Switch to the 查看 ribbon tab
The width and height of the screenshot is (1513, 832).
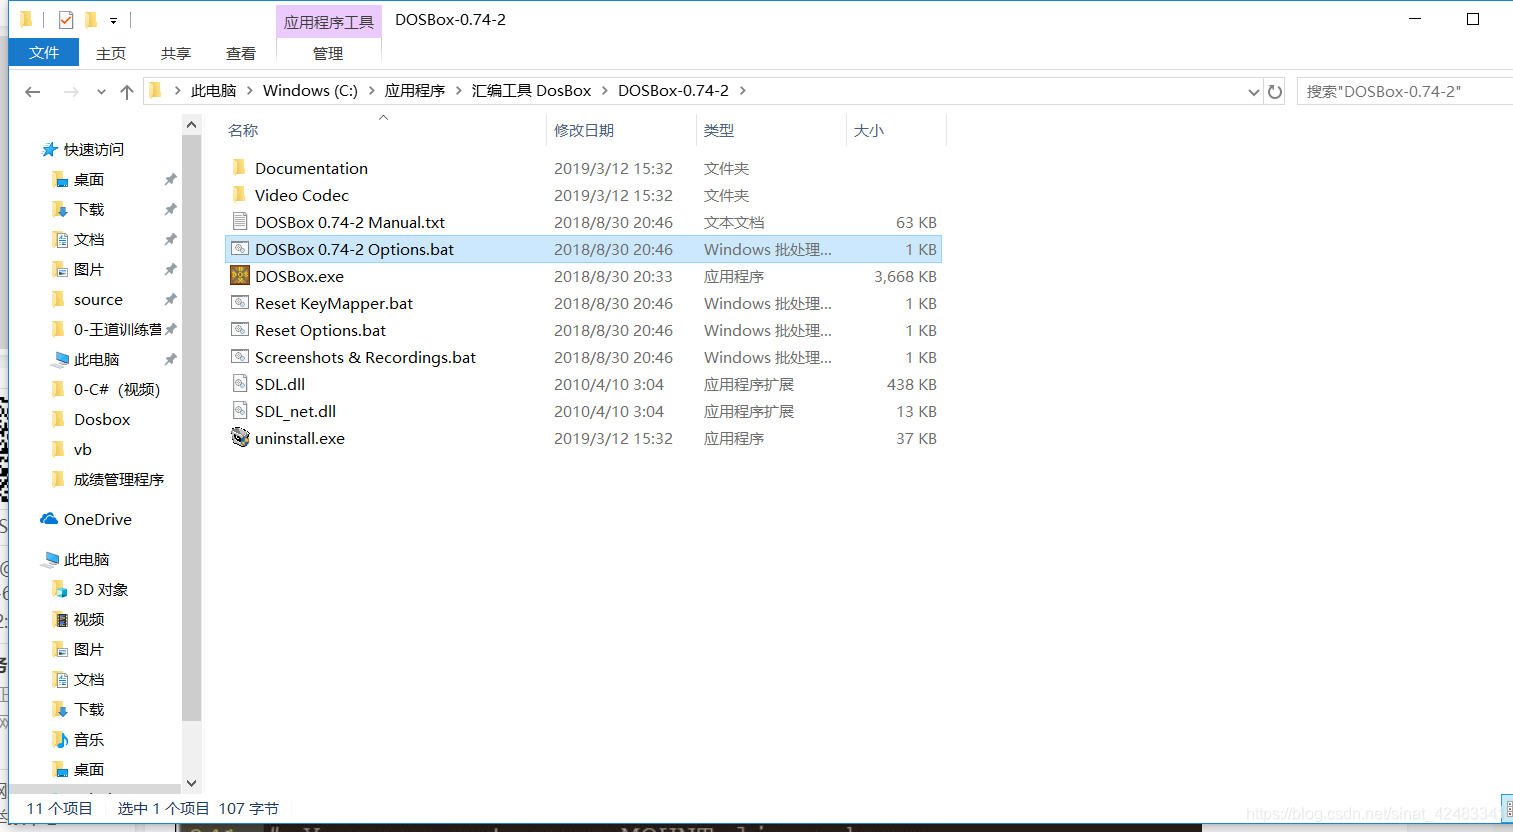pos(241,54)
